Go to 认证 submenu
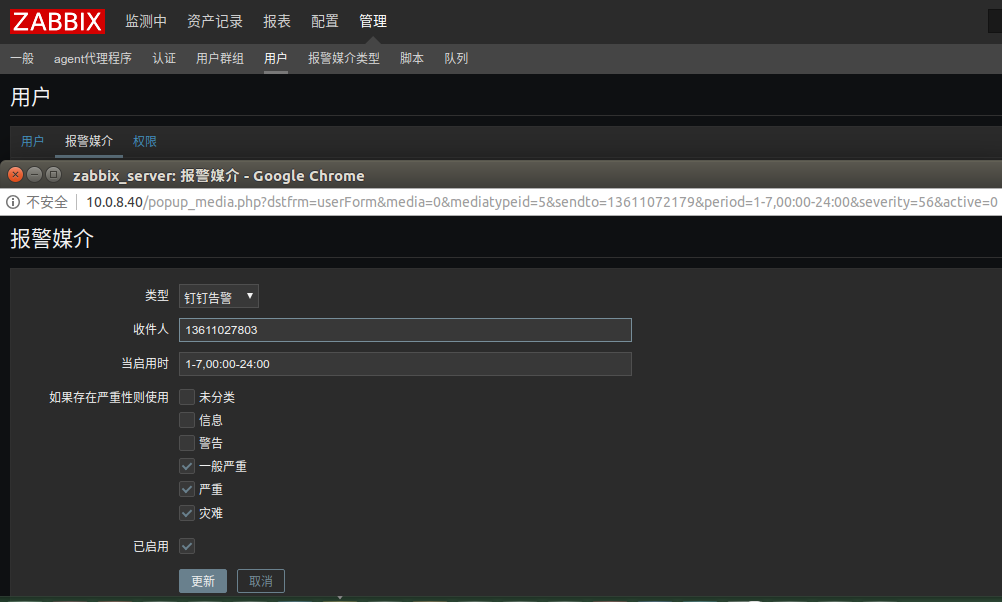The image size is (1002, 602). 164,58
